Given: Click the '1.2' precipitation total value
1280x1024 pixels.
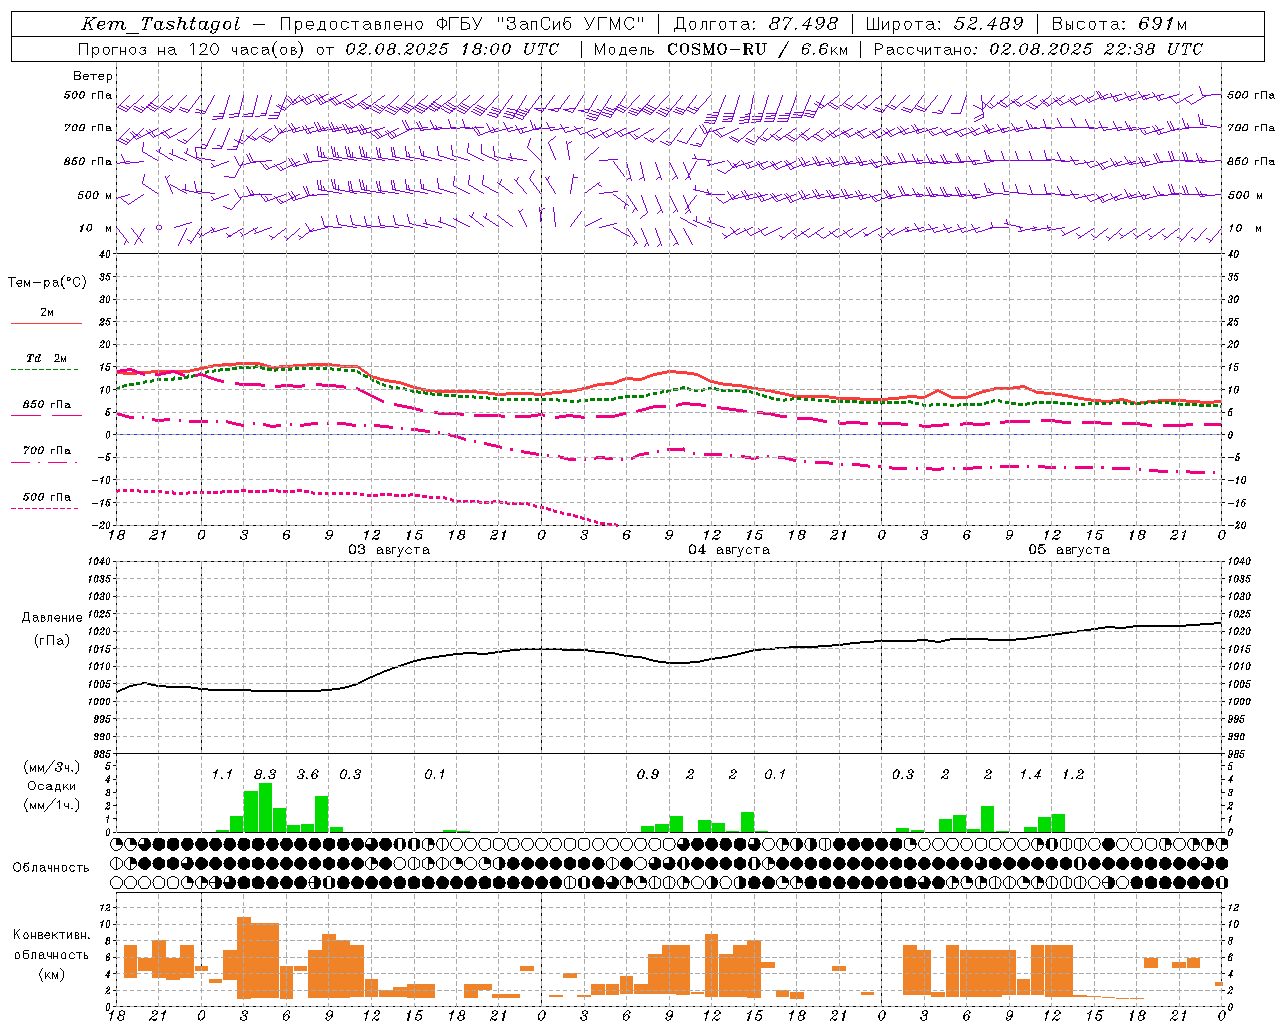Looking at the screenshot, I should pos(1073,775).
